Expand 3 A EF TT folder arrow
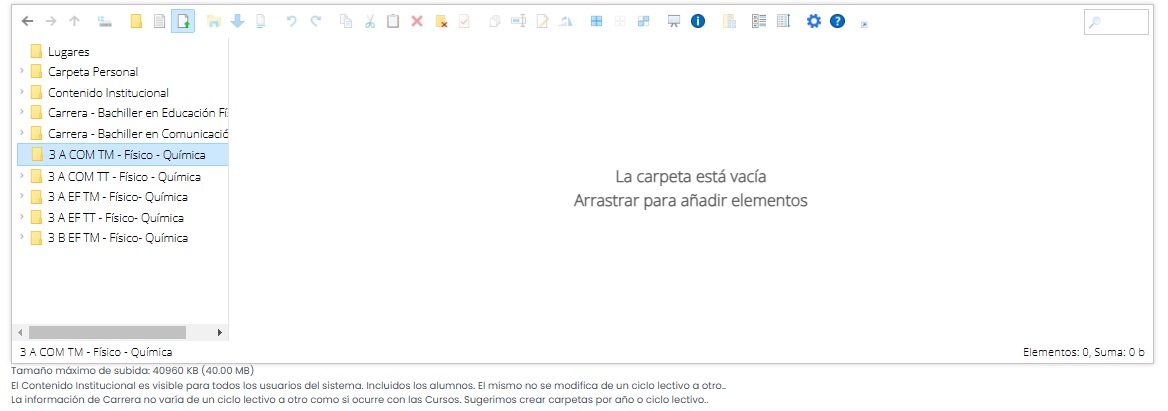1168x411 pixels. click(22, 217)
